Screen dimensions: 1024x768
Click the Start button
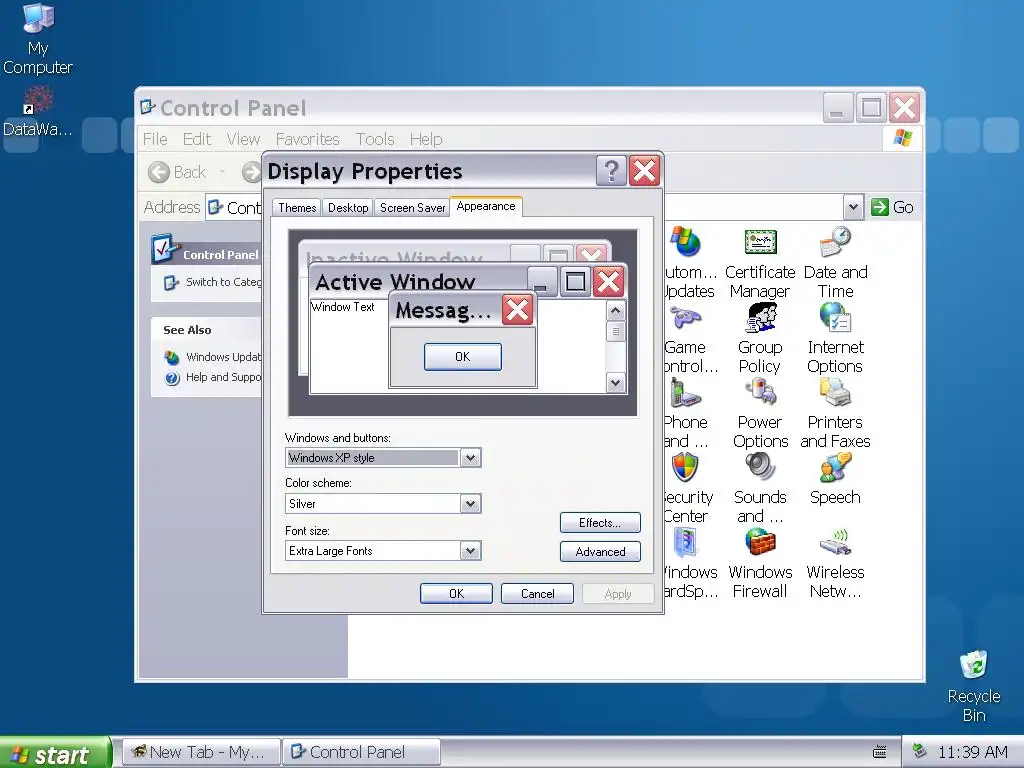click(x=55, y=753)
